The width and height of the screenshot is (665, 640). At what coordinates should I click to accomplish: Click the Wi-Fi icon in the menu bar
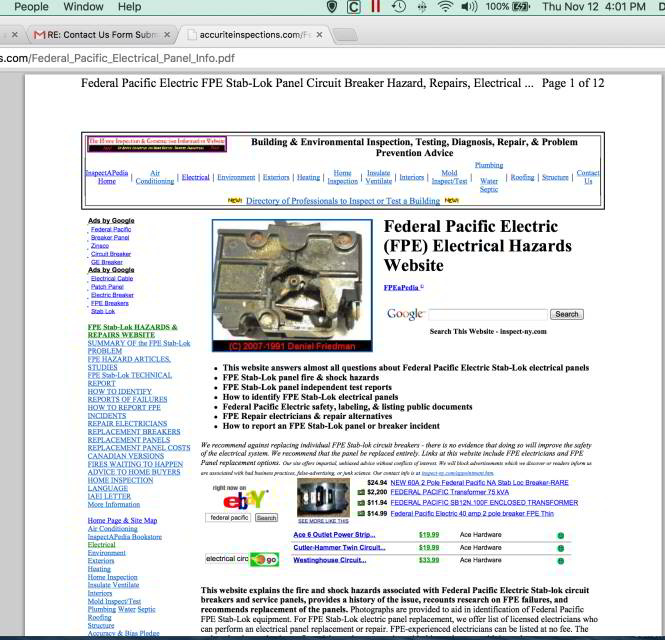pos(444,7)
